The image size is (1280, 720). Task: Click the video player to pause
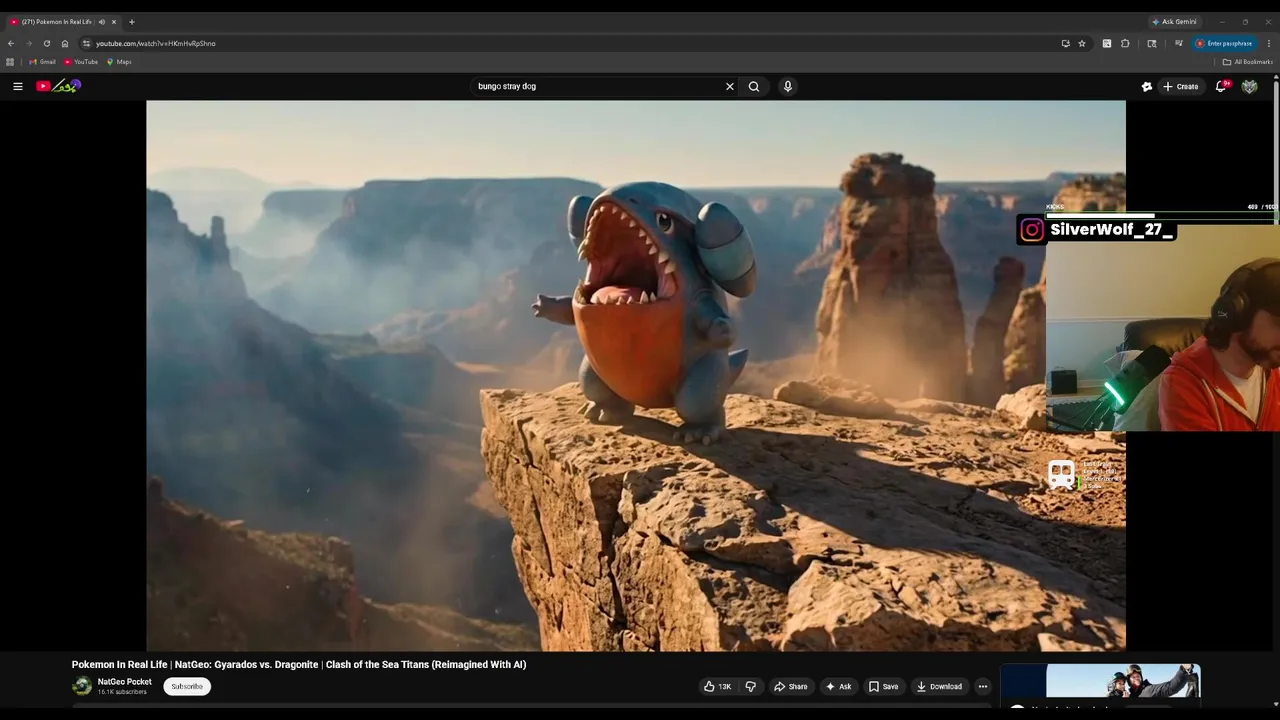click(636, 375)
